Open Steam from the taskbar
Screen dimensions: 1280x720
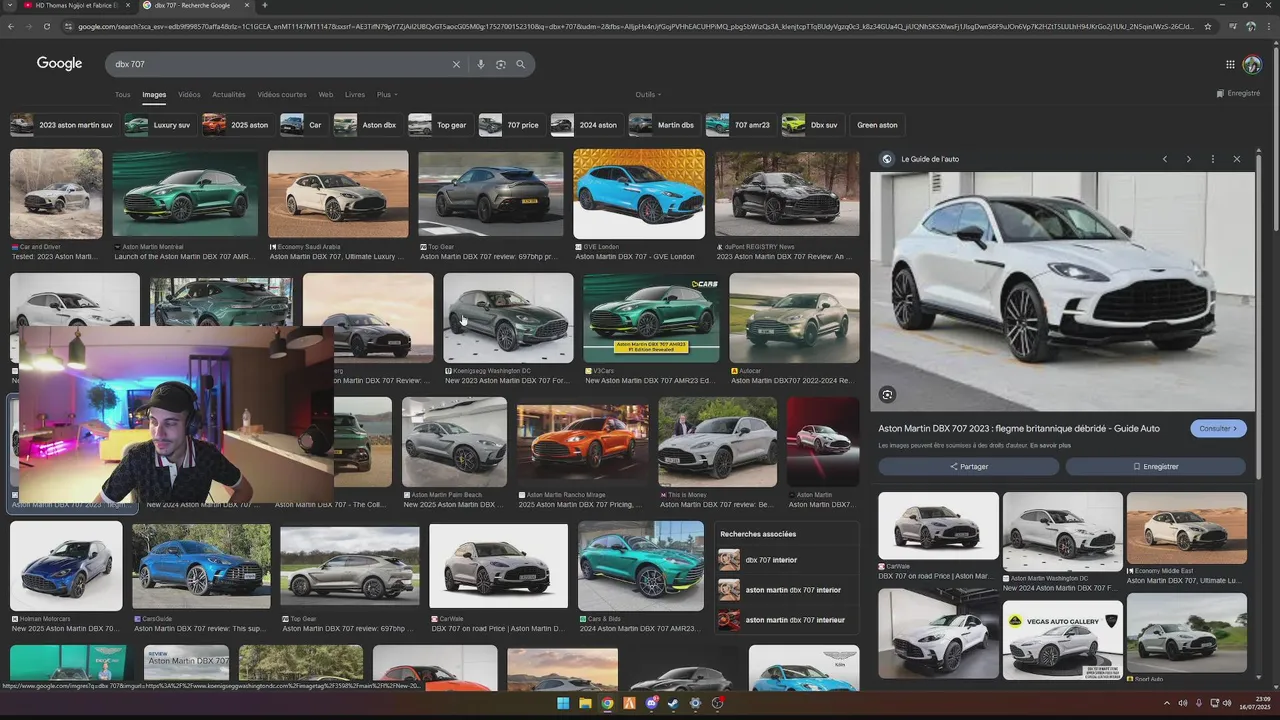pyautogui.click(x=673, y=703)
